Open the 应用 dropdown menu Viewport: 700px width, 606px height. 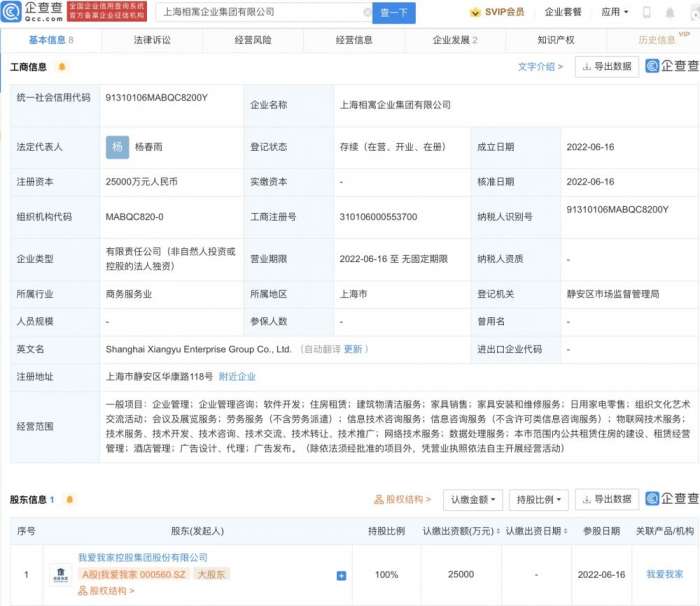coord(614,13)
